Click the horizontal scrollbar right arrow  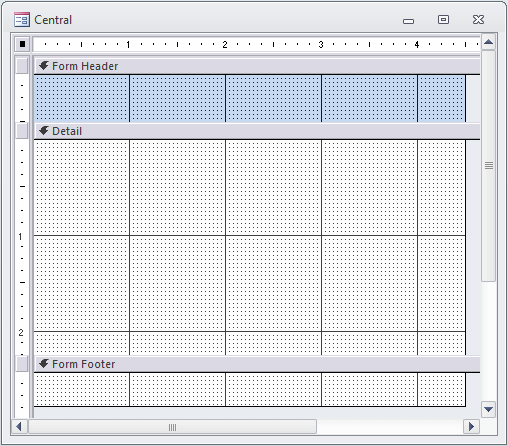point(471,427)
